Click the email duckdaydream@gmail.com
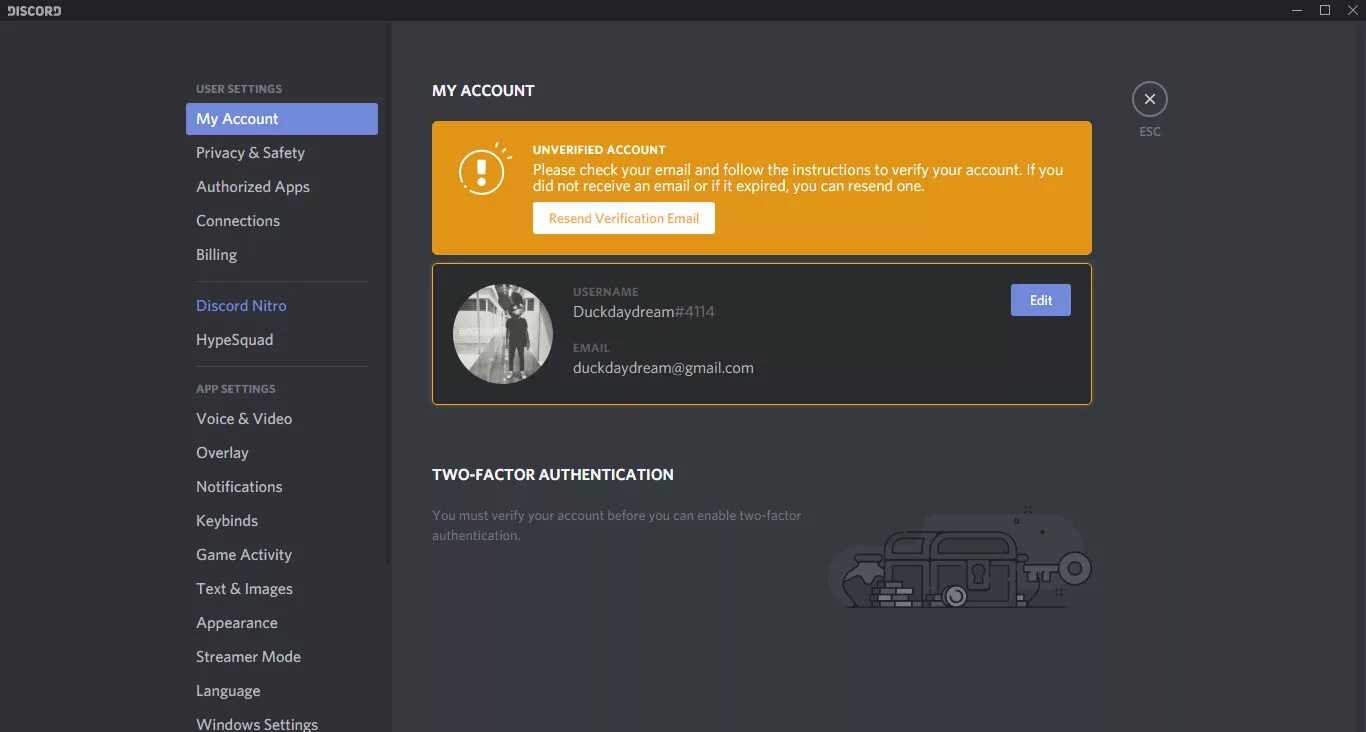This screenshot has width=1366, height=732. [x=663, y=368]
